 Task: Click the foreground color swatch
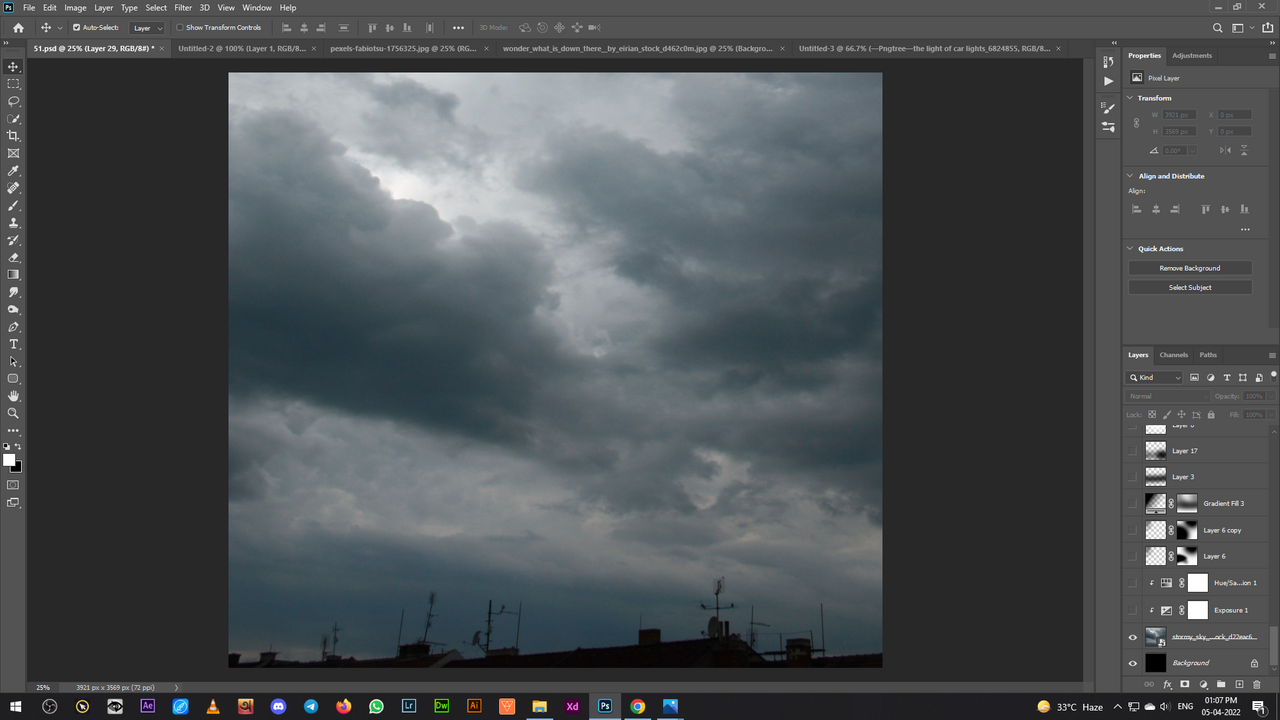point(9,460)
